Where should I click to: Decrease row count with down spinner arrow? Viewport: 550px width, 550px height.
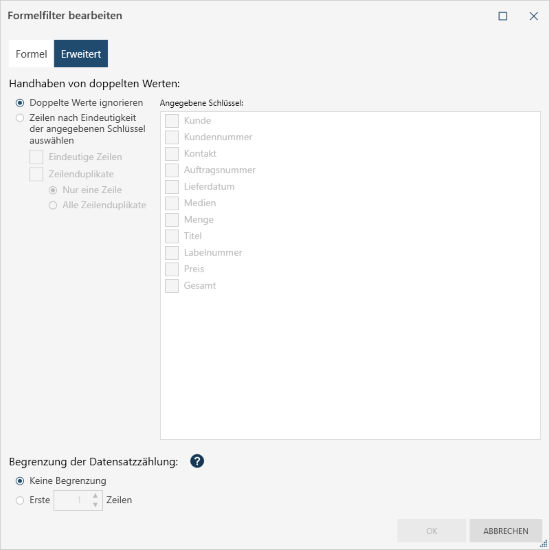coord(95,505)
